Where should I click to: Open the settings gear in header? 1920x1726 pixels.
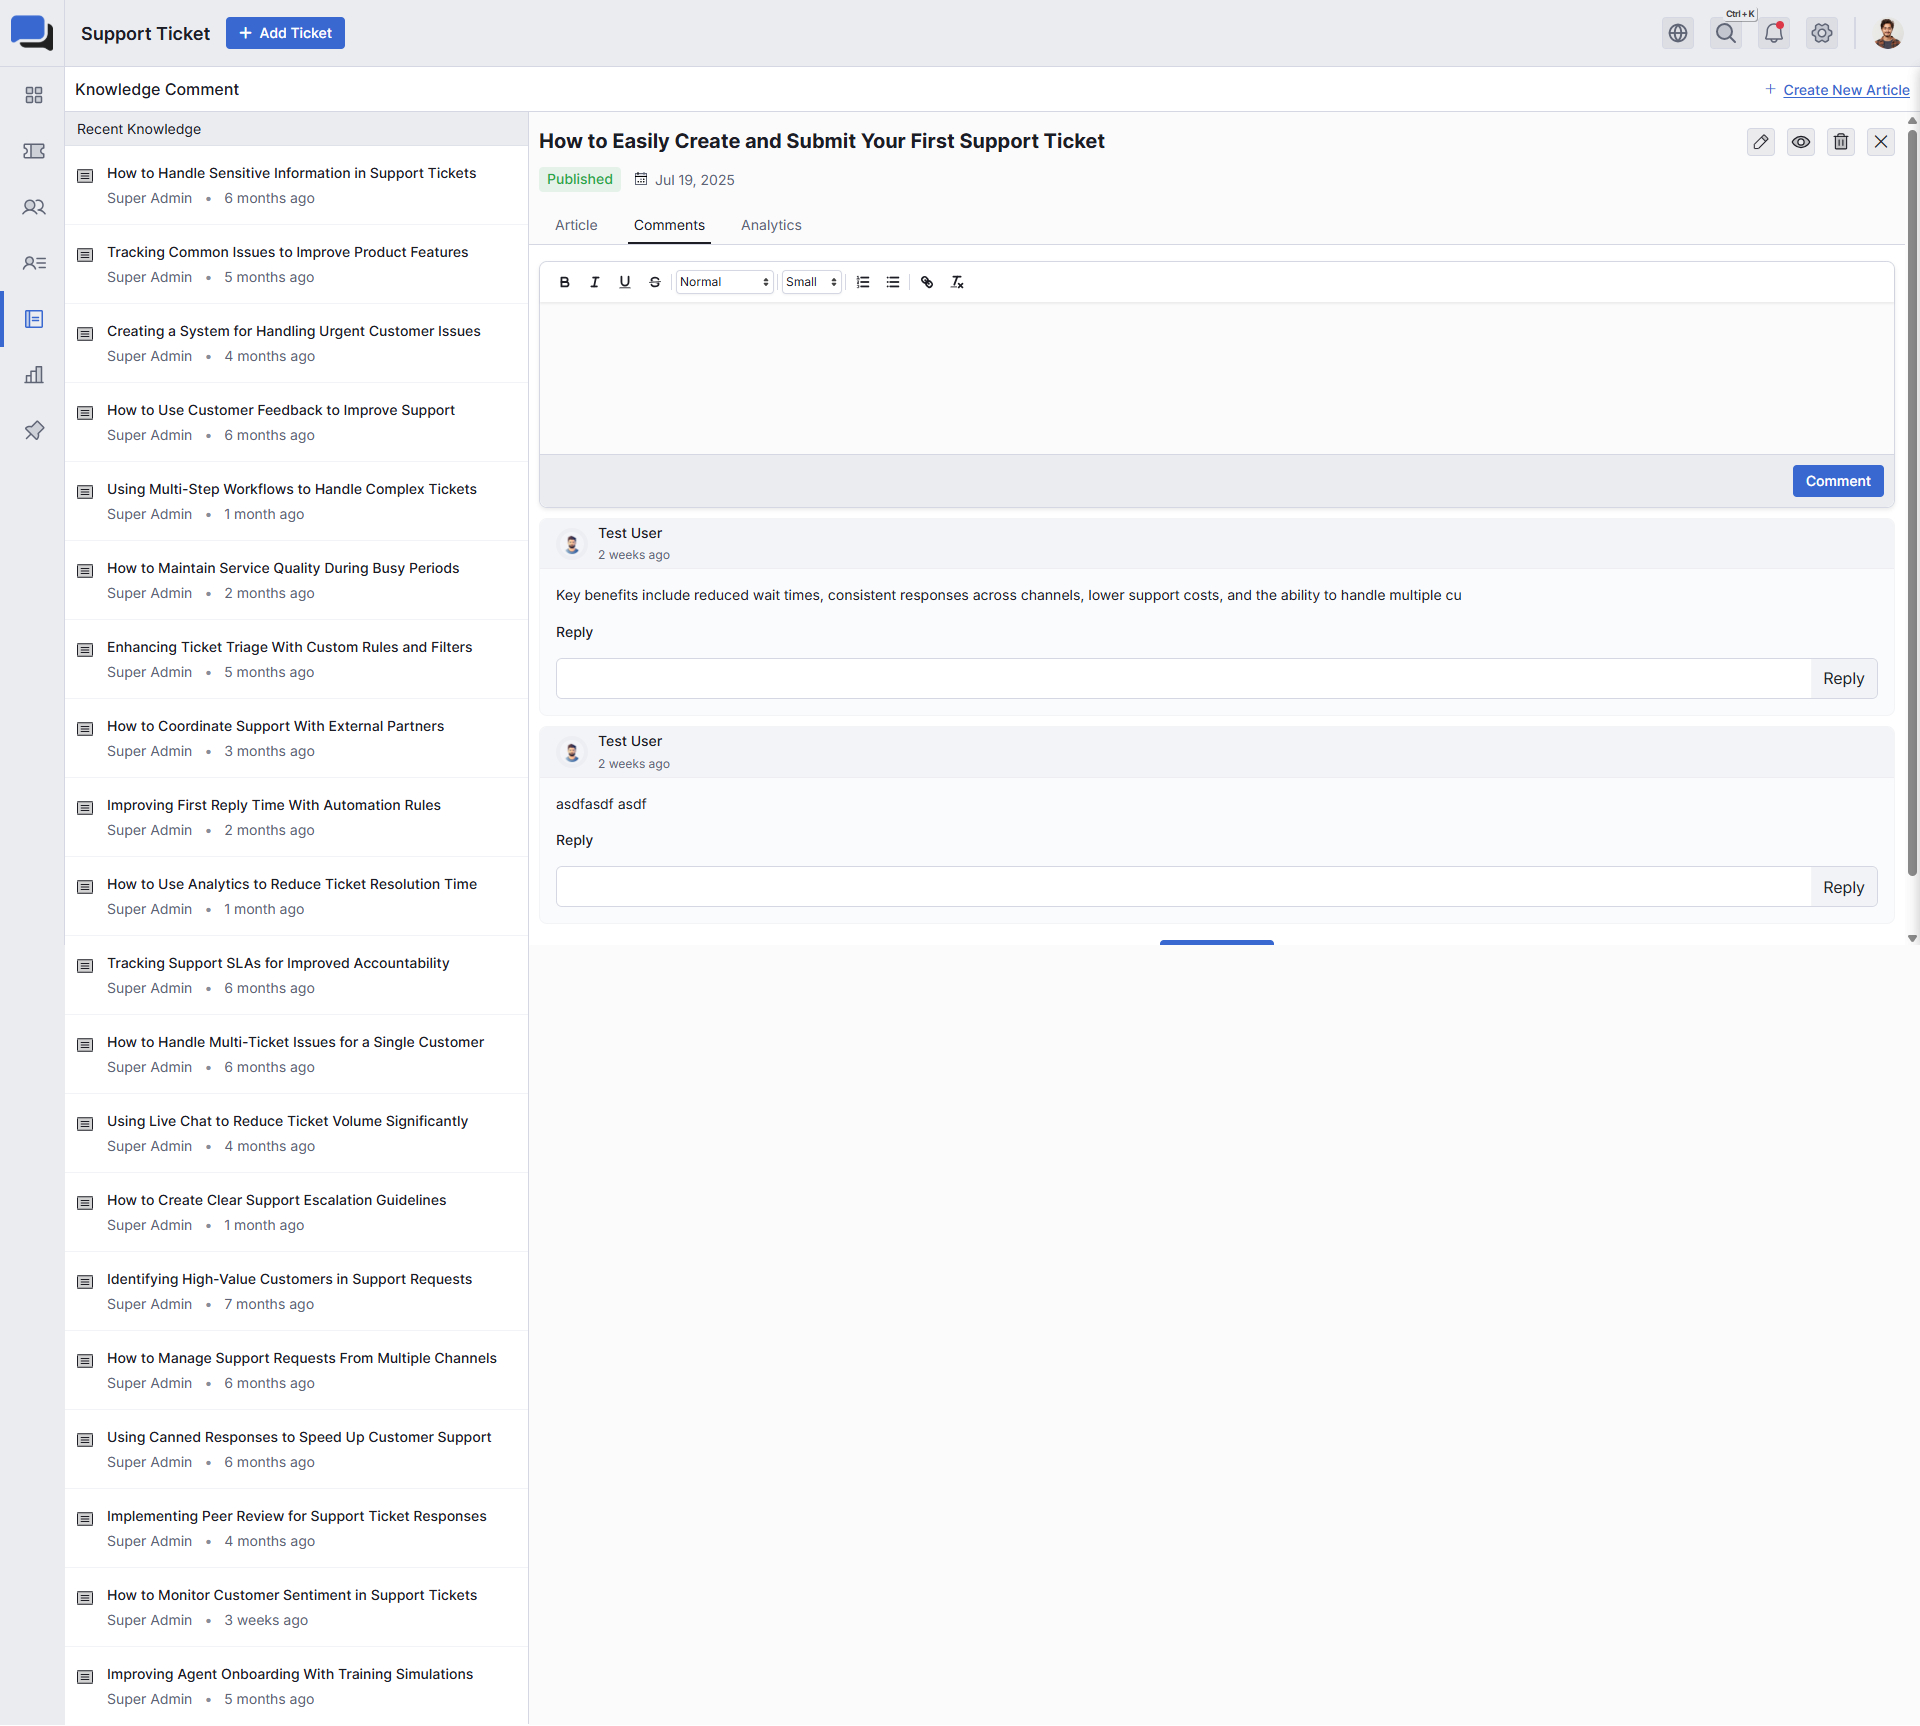point(1821,33)
